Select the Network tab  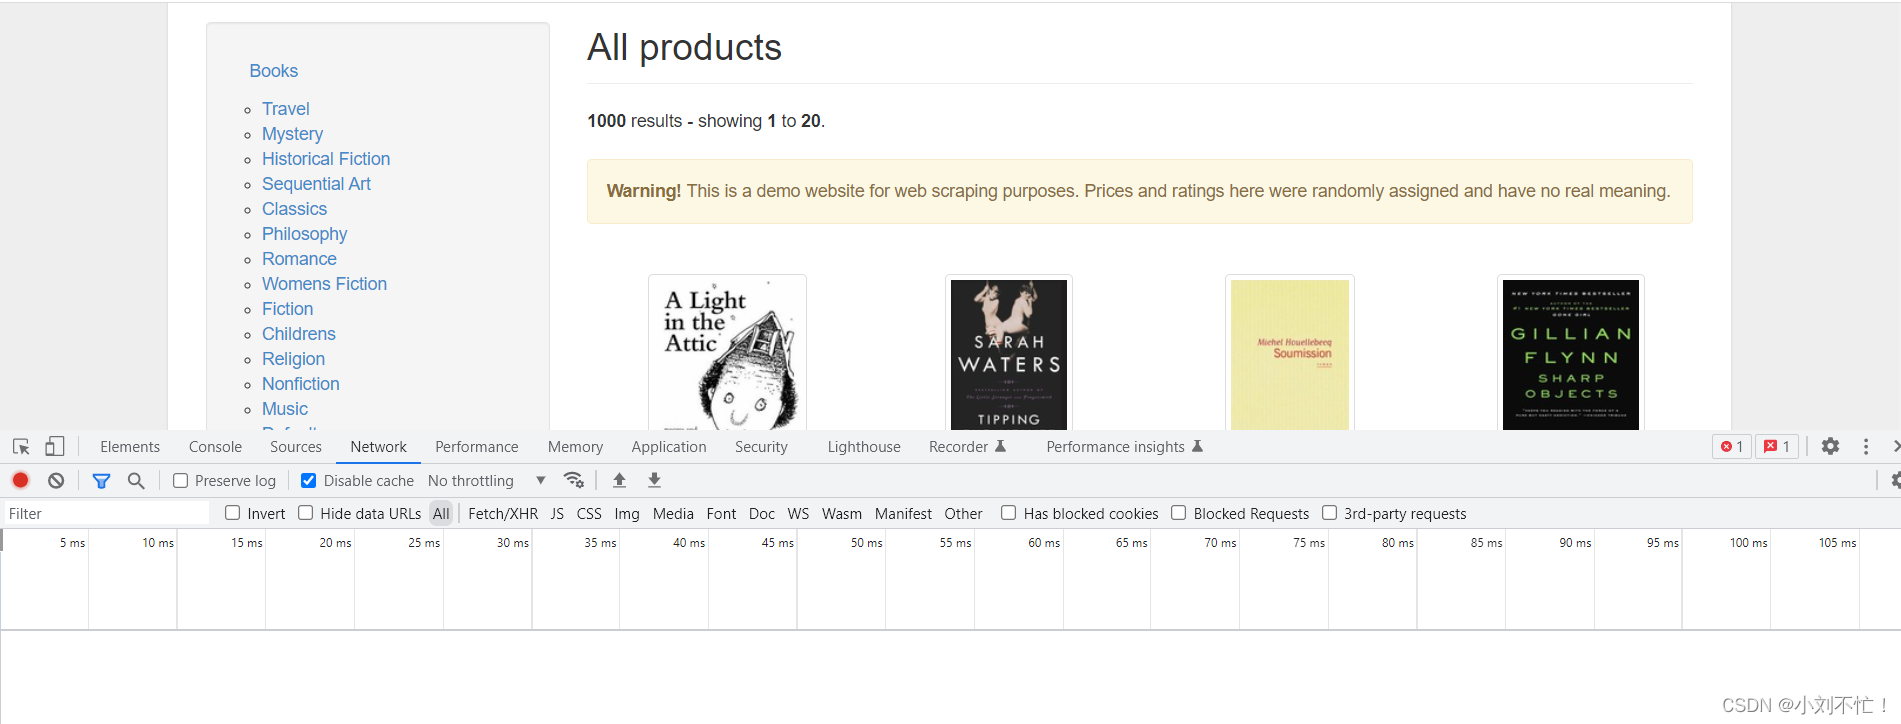point(378,447)
